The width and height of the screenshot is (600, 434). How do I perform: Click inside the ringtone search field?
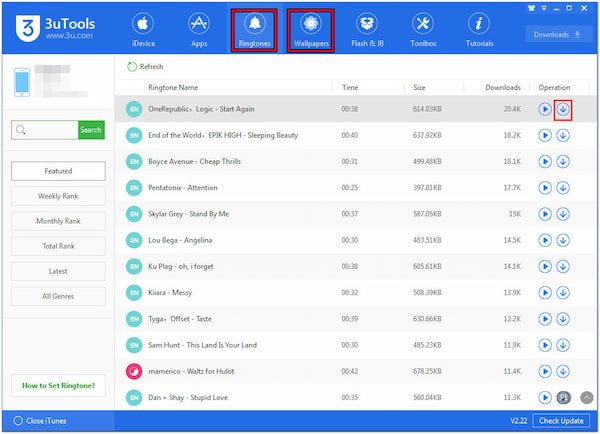pos(45,130)
